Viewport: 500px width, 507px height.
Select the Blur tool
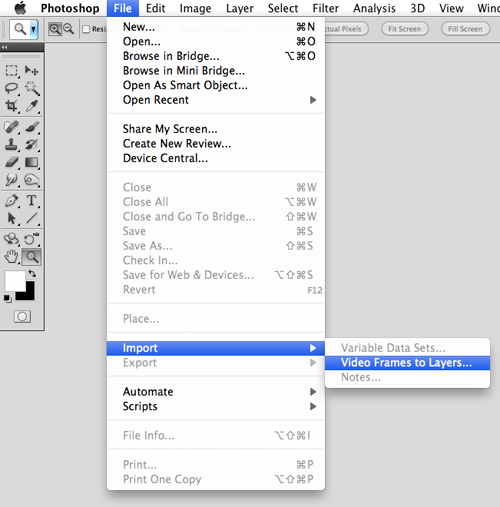(x=11, y=180)
